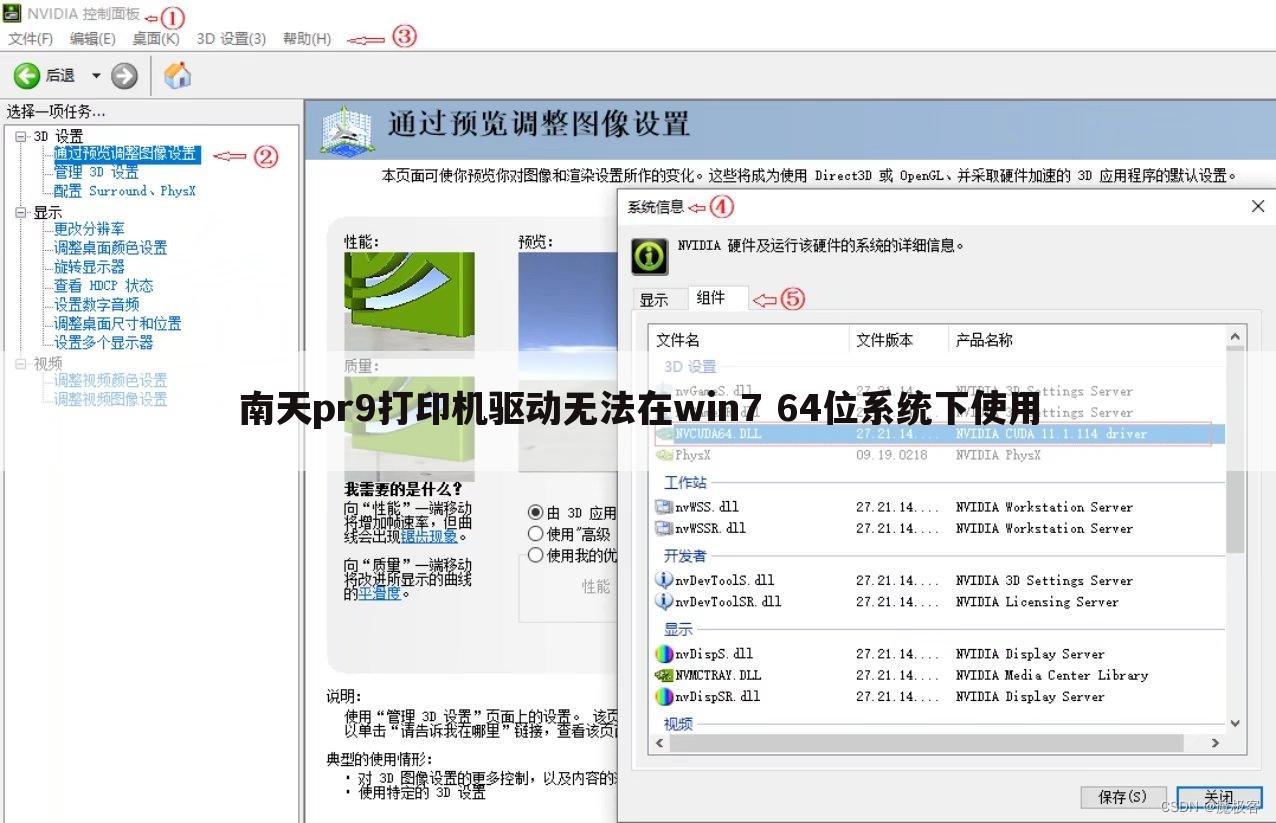Open the 平滑度 link
The width and height of the screenshot is (1276, 823).
point(379,593)
